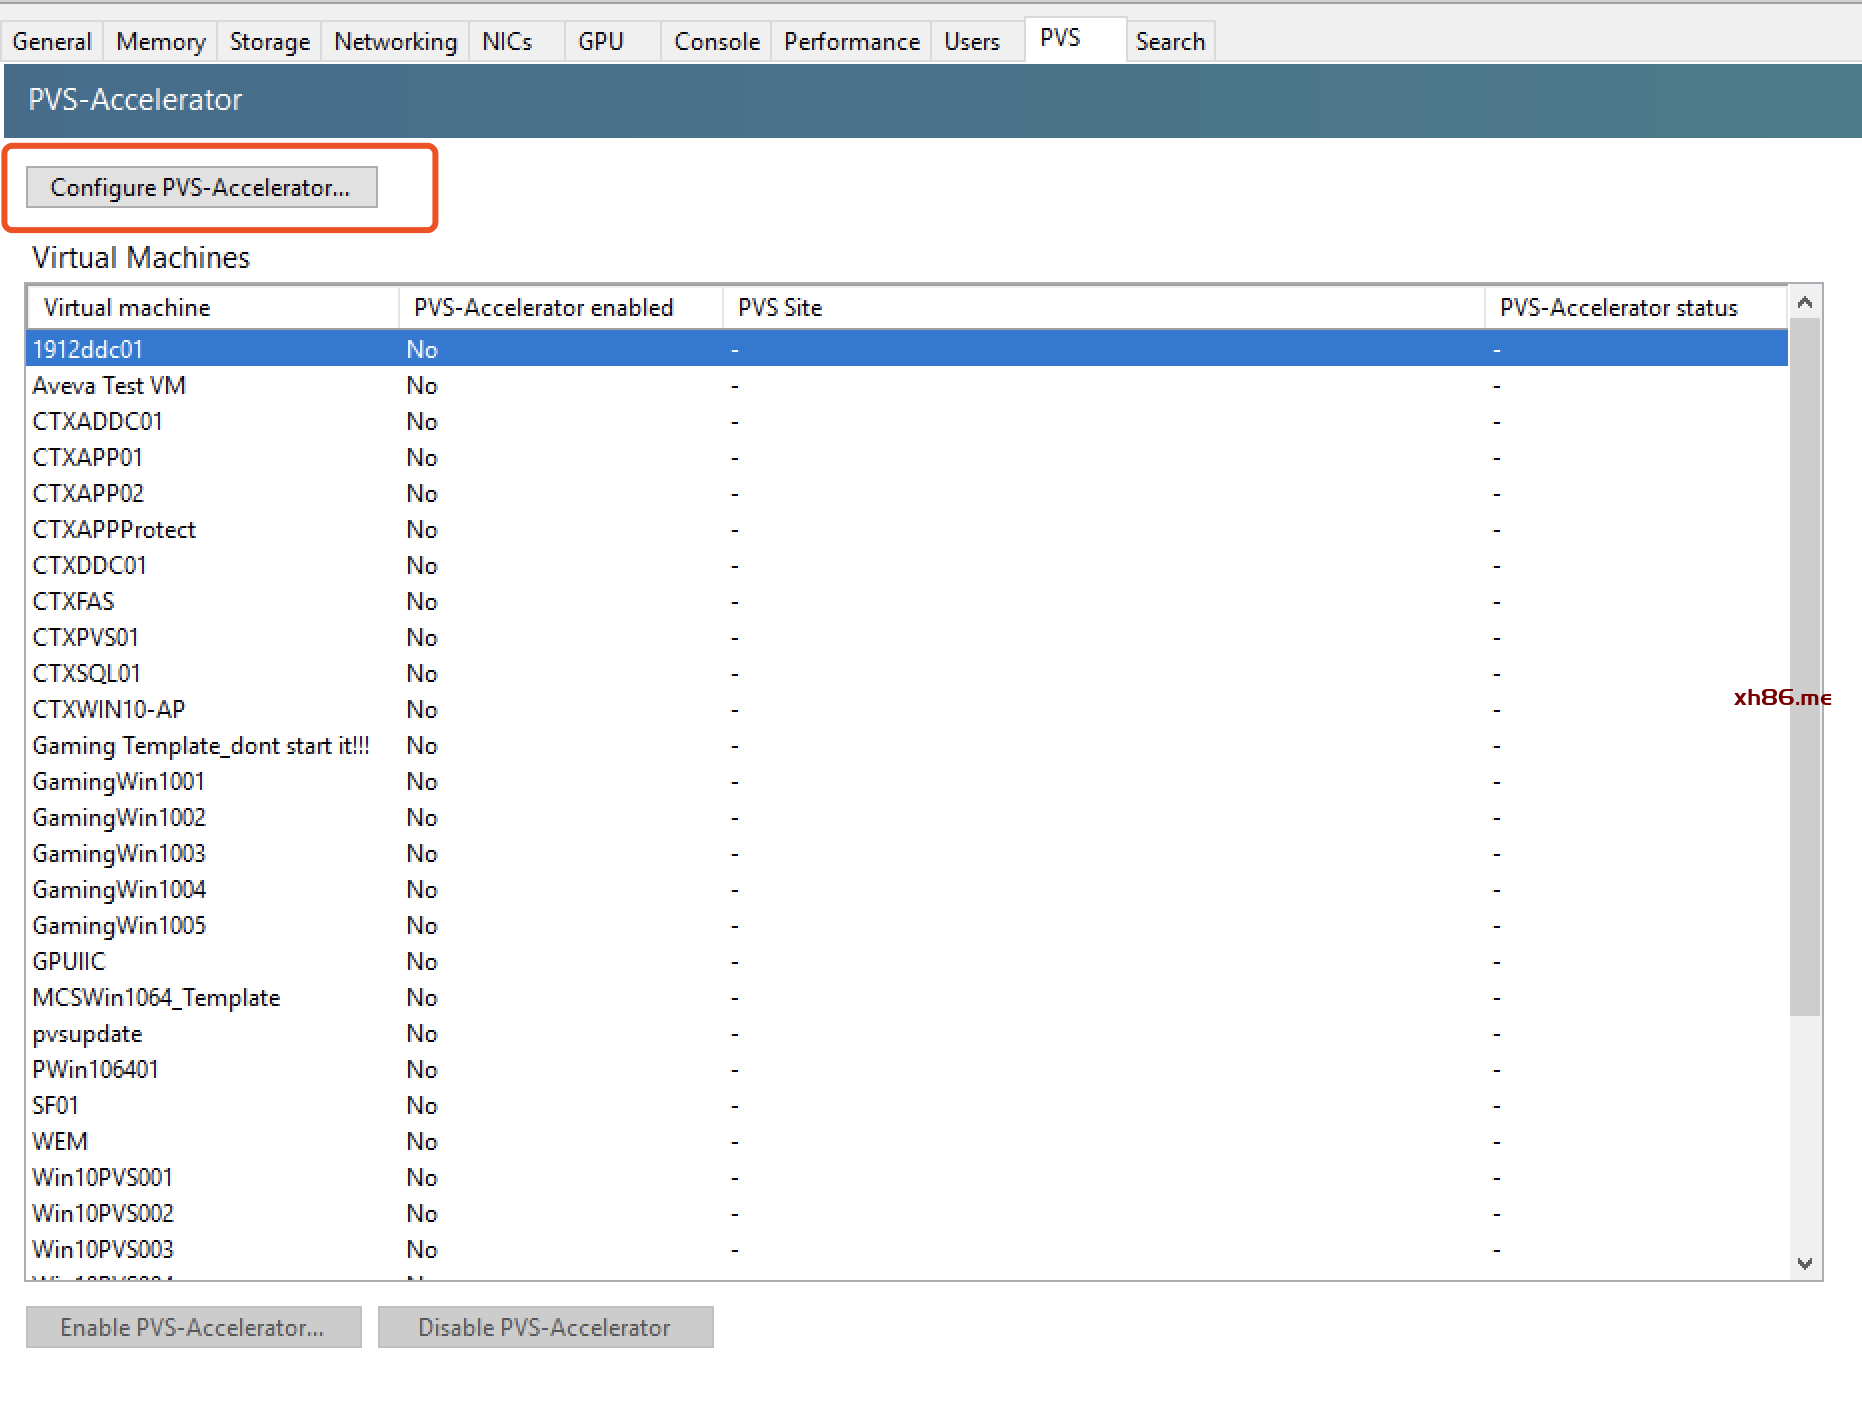Click Configure PVS-Accelerator button
1862x1410 pixels.
(201, 187)
